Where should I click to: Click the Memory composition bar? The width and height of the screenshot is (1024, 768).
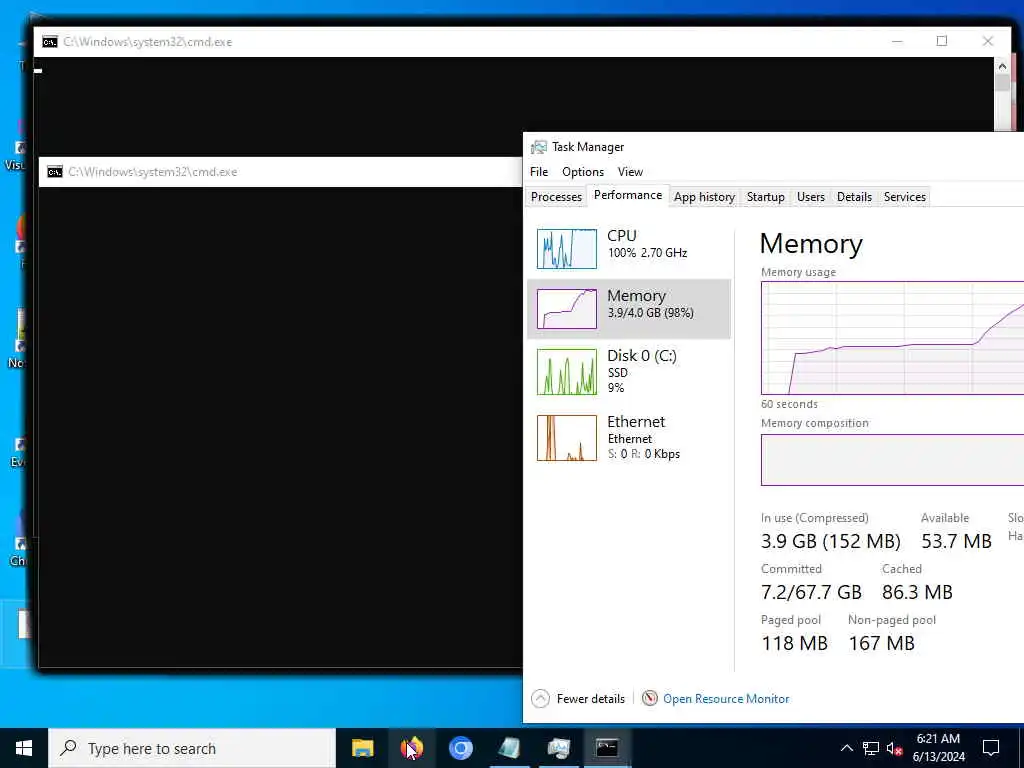click(x=892, y=460)
